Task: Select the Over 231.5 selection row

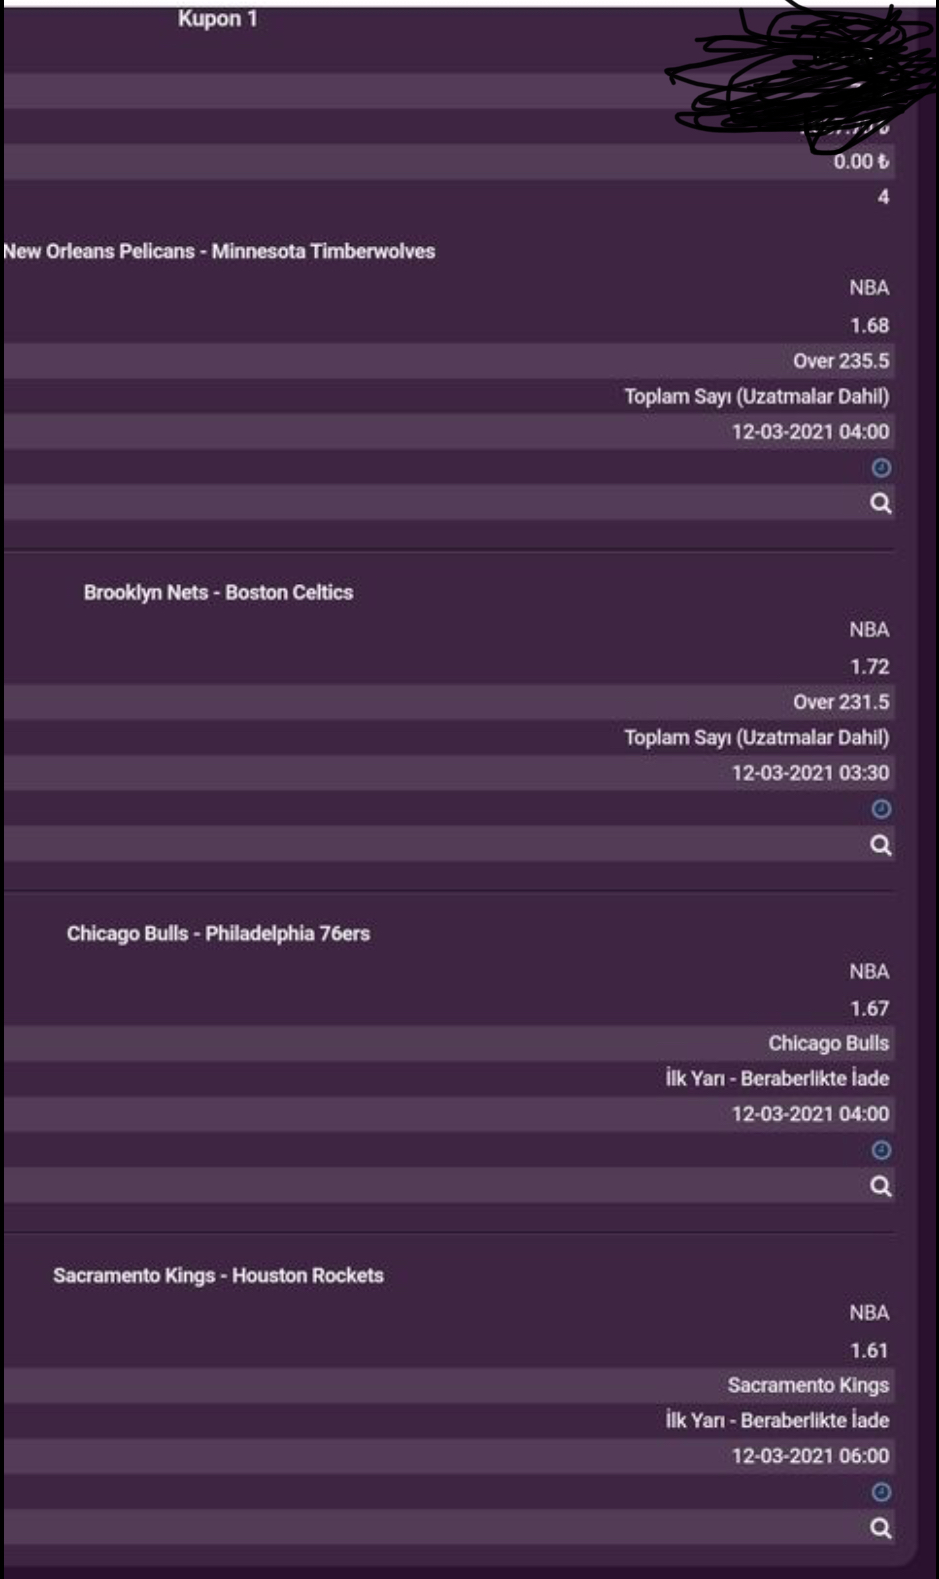Action: 448,702
